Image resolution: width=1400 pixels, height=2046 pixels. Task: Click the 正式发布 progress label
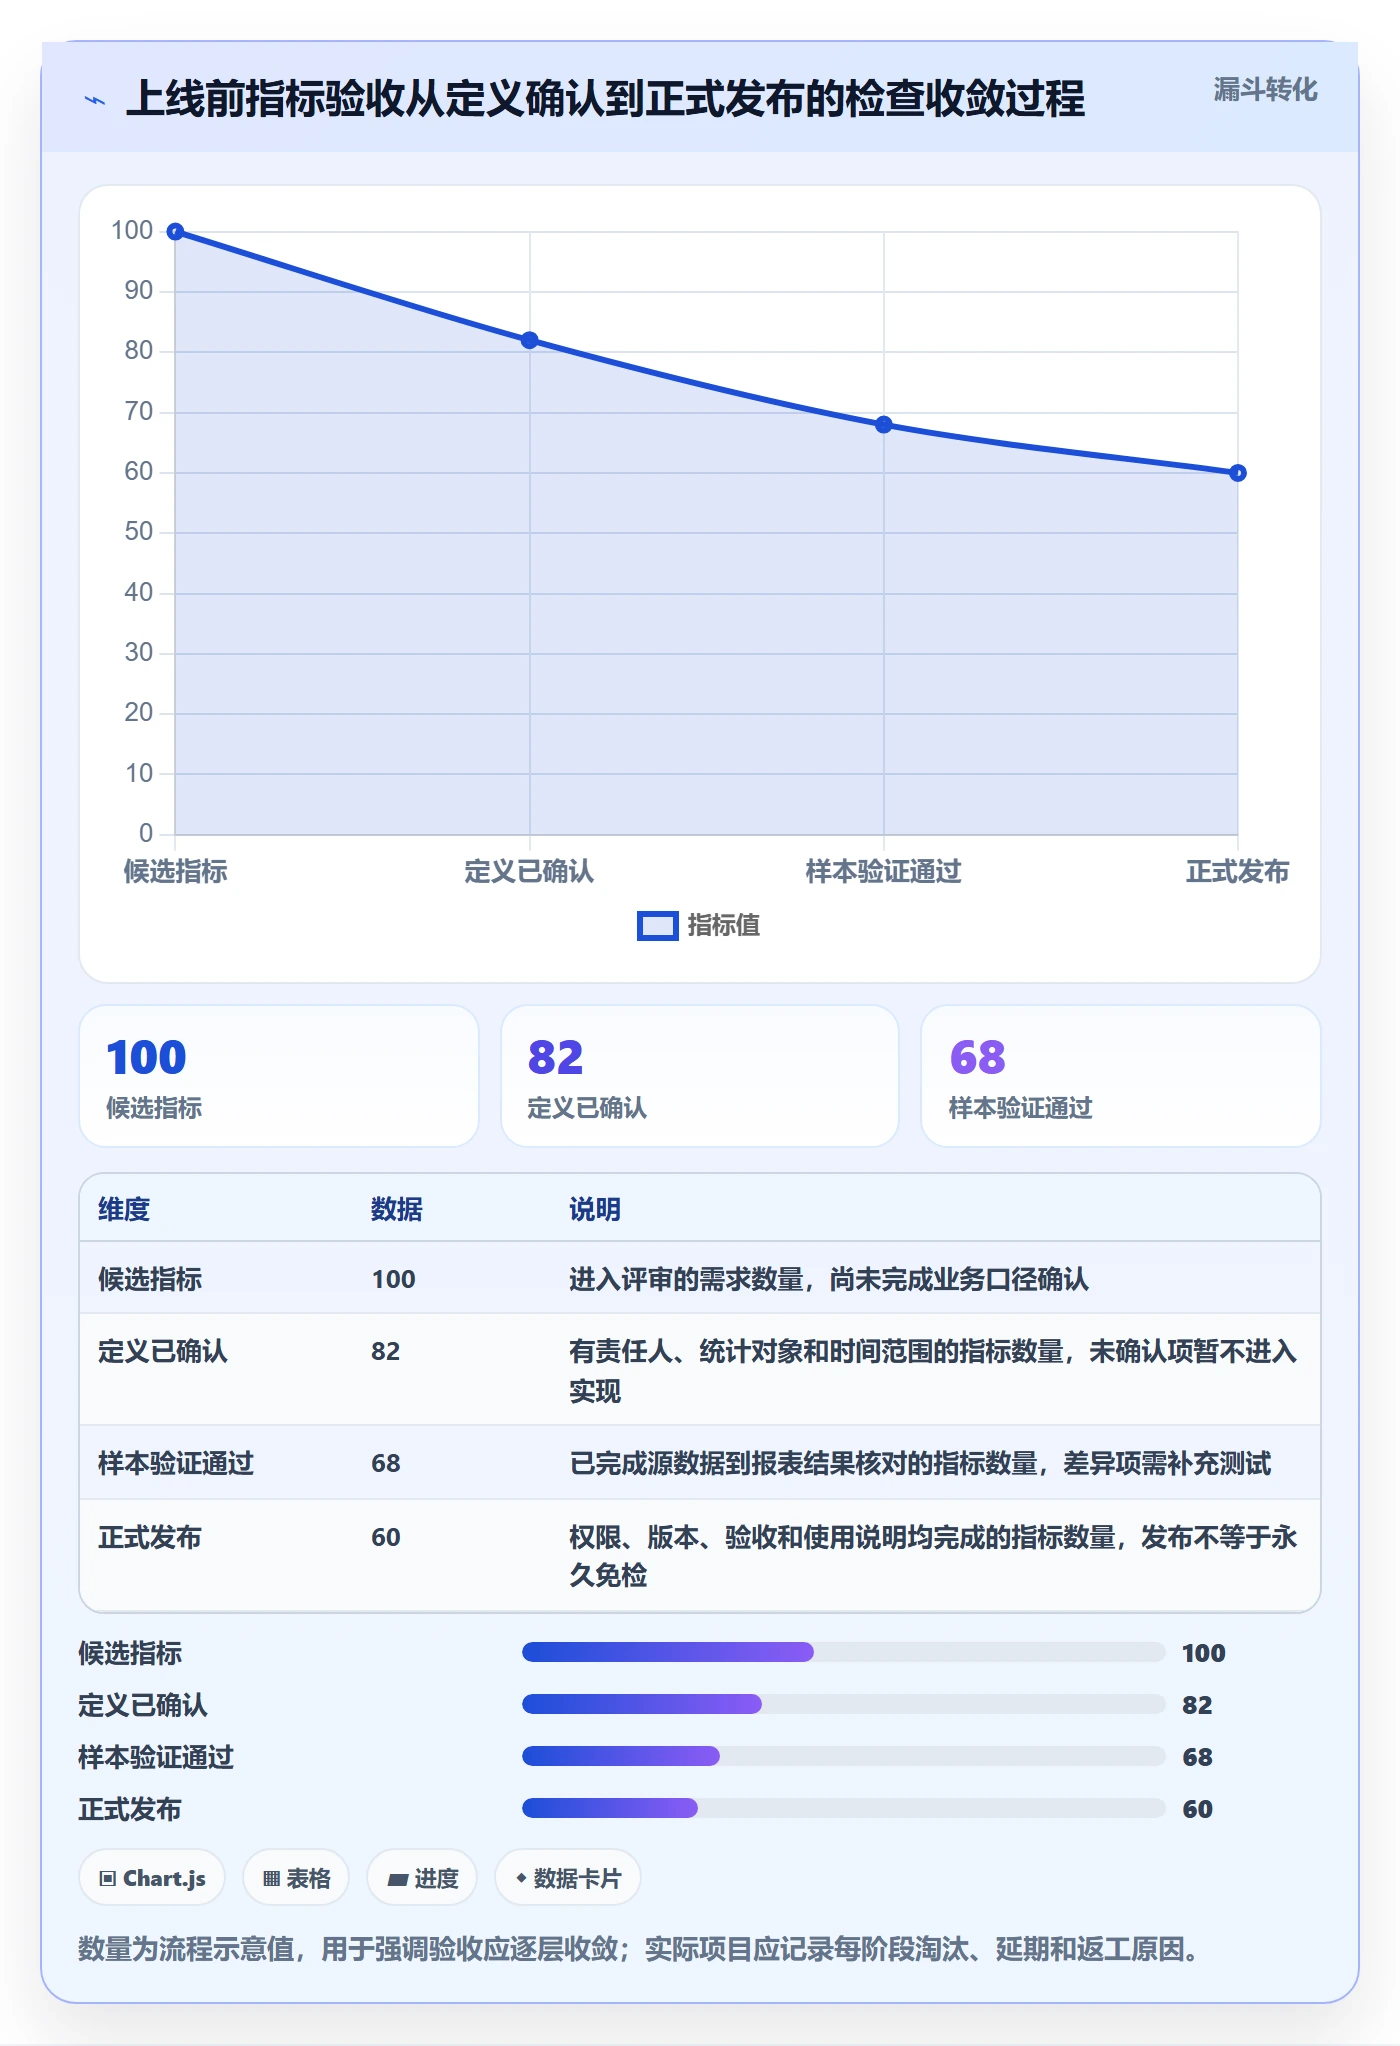[x=130, y=1809]
